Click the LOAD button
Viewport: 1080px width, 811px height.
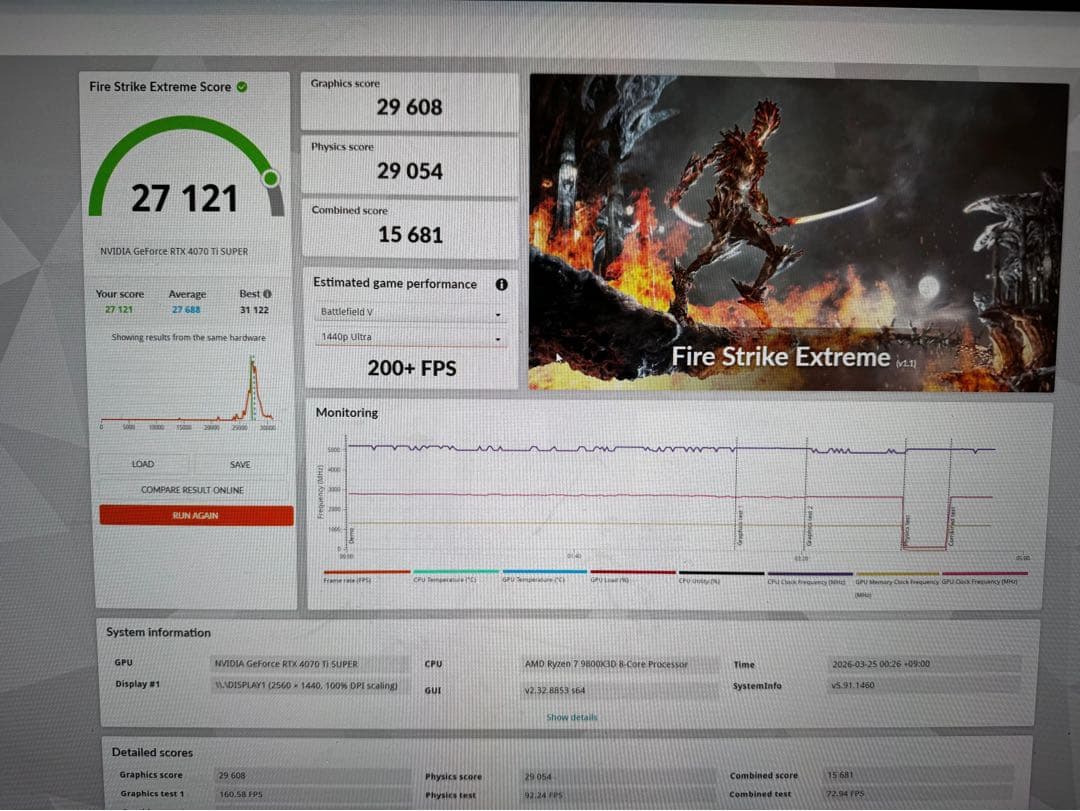click(x=143, y=464)
